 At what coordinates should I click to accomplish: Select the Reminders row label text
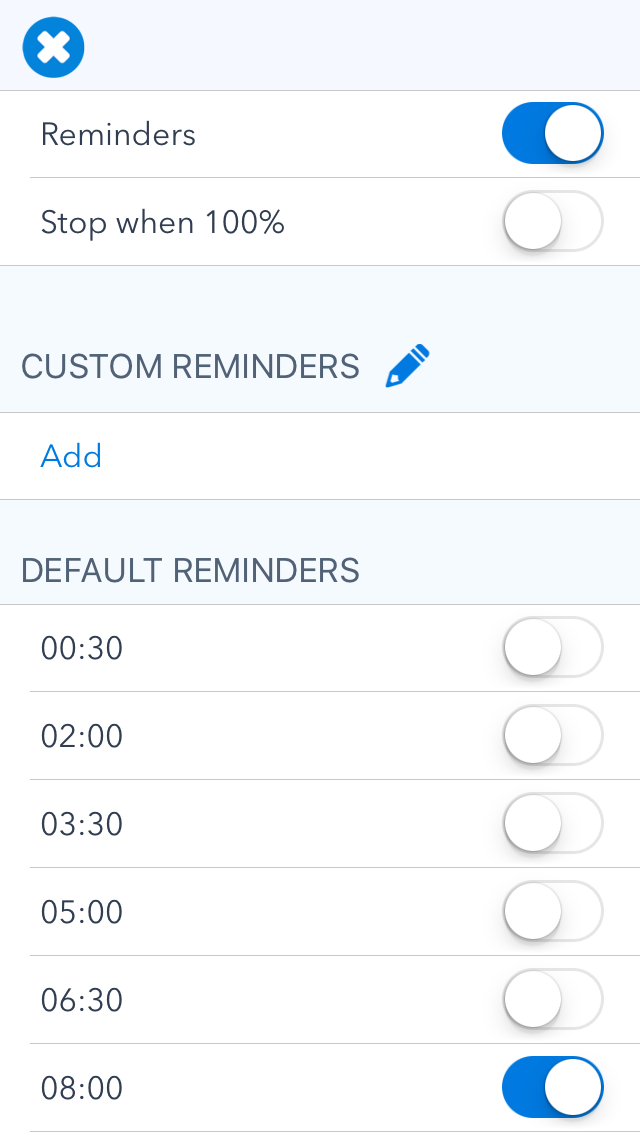[x=118, y=134]
